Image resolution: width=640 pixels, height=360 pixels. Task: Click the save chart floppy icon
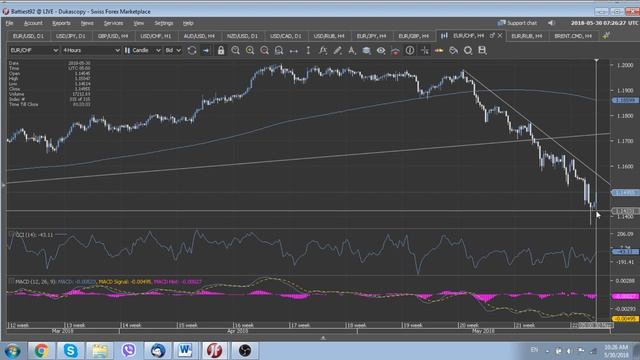tap(482, 50)
